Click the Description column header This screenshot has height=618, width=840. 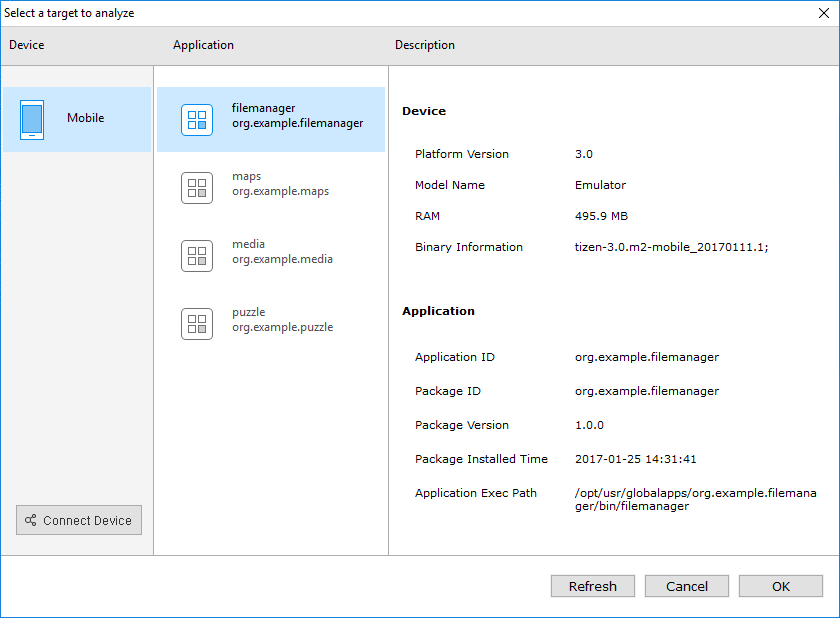426,45
